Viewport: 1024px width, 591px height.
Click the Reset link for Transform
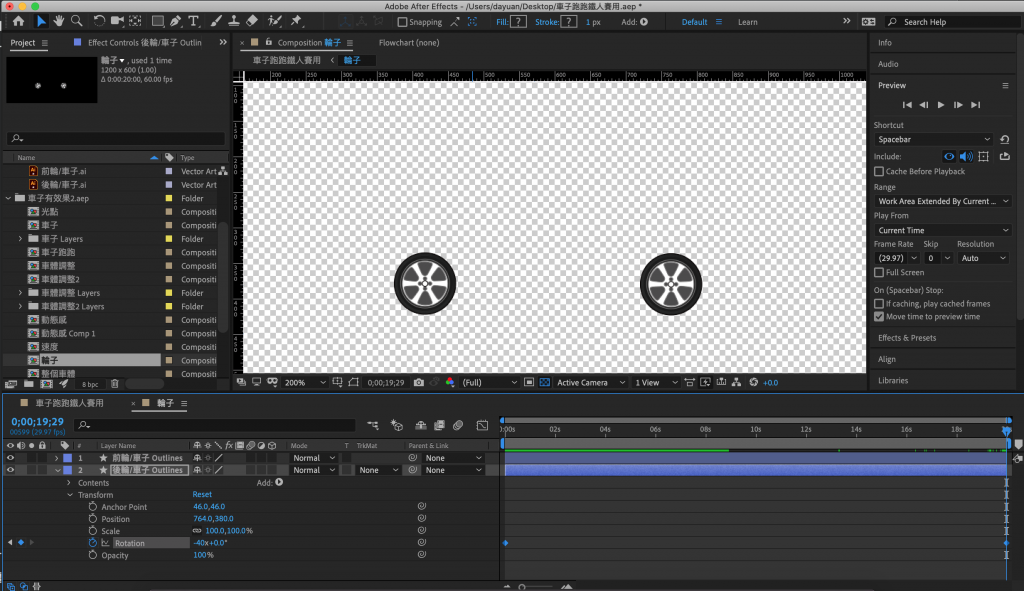point(202,495)
